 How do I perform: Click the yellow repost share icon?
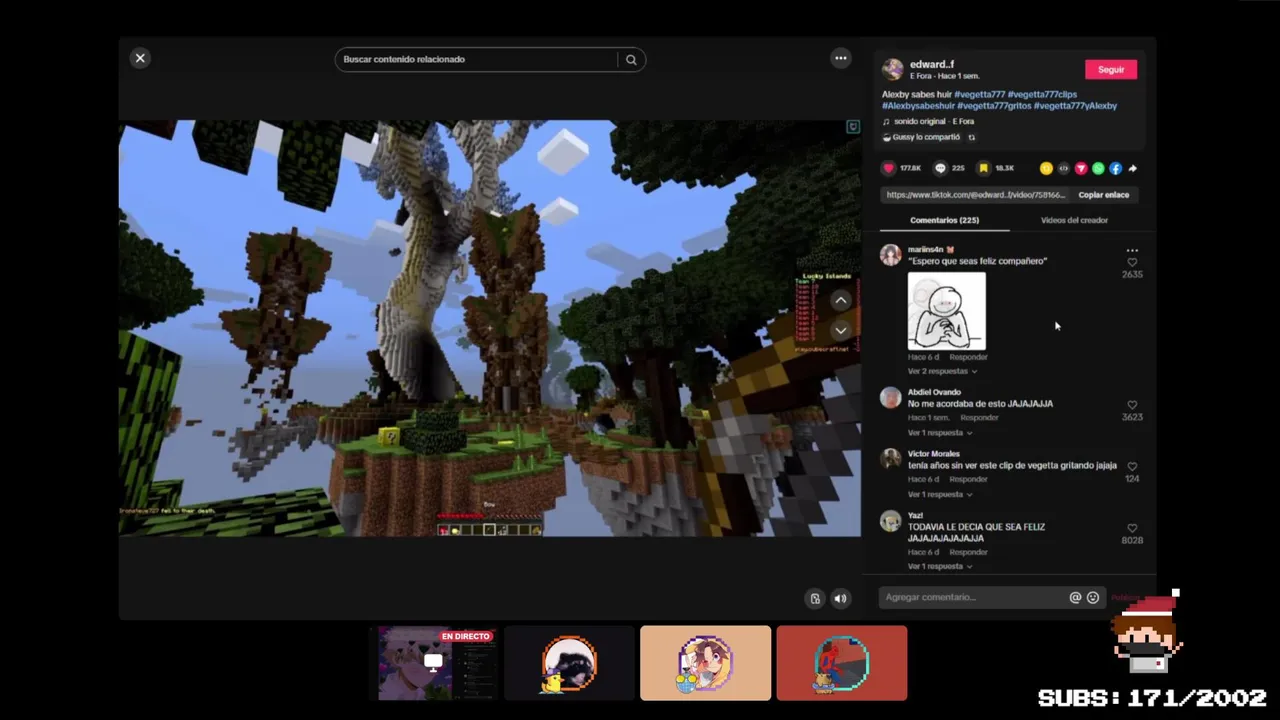click(x=1046, y=168)
